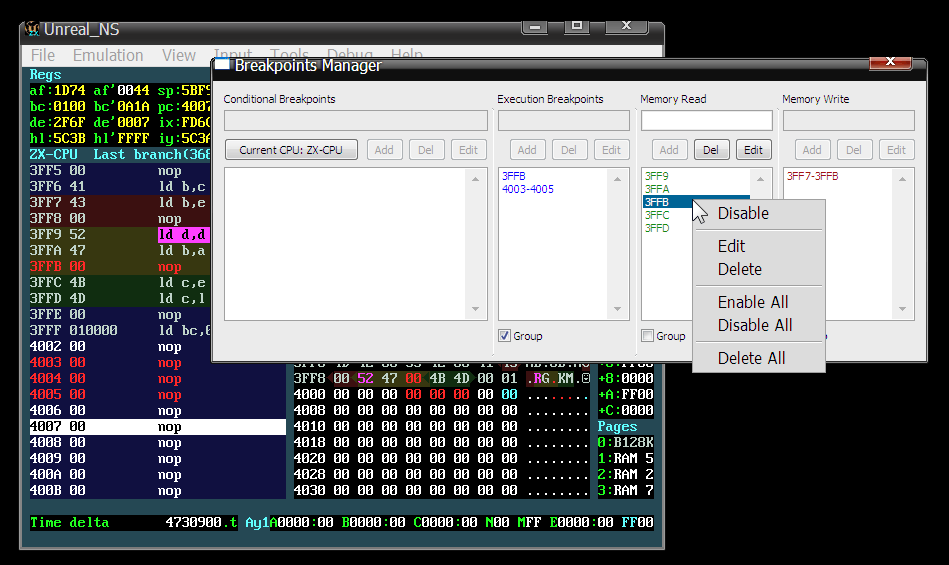The image size is (949, 565).
Task: Click scroll down arrow in Memory Write list
Action: 902,309
